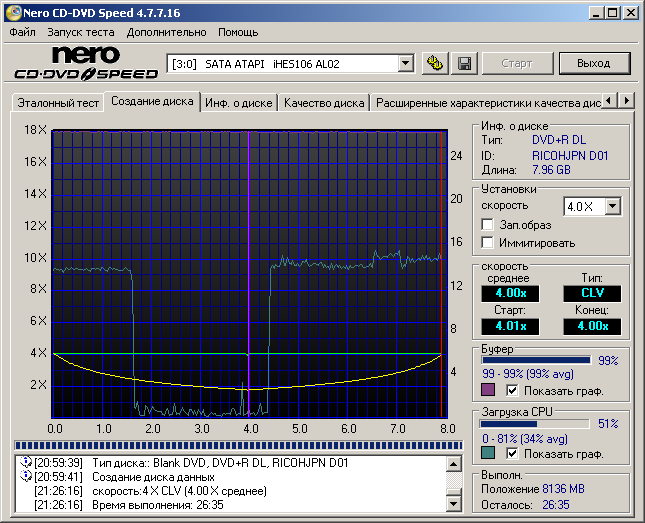Viewport: 645px width, 523px height.
Task: Click the purple buffer graph color swatch
Action: tap(488, 390)
